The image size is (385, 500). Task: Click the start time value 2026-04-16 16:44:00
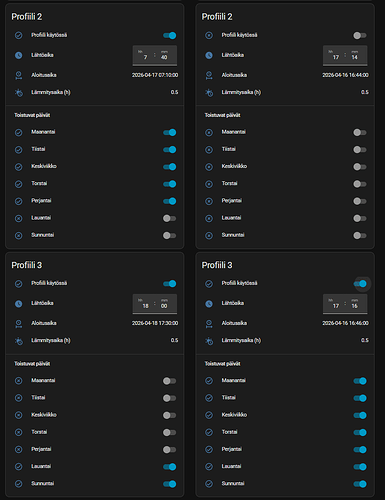tap(345, 75)
